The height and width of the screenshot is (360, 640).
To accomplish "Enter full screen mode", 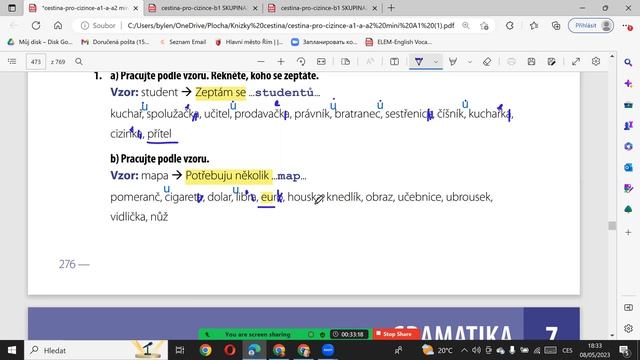I will (576, 62).
